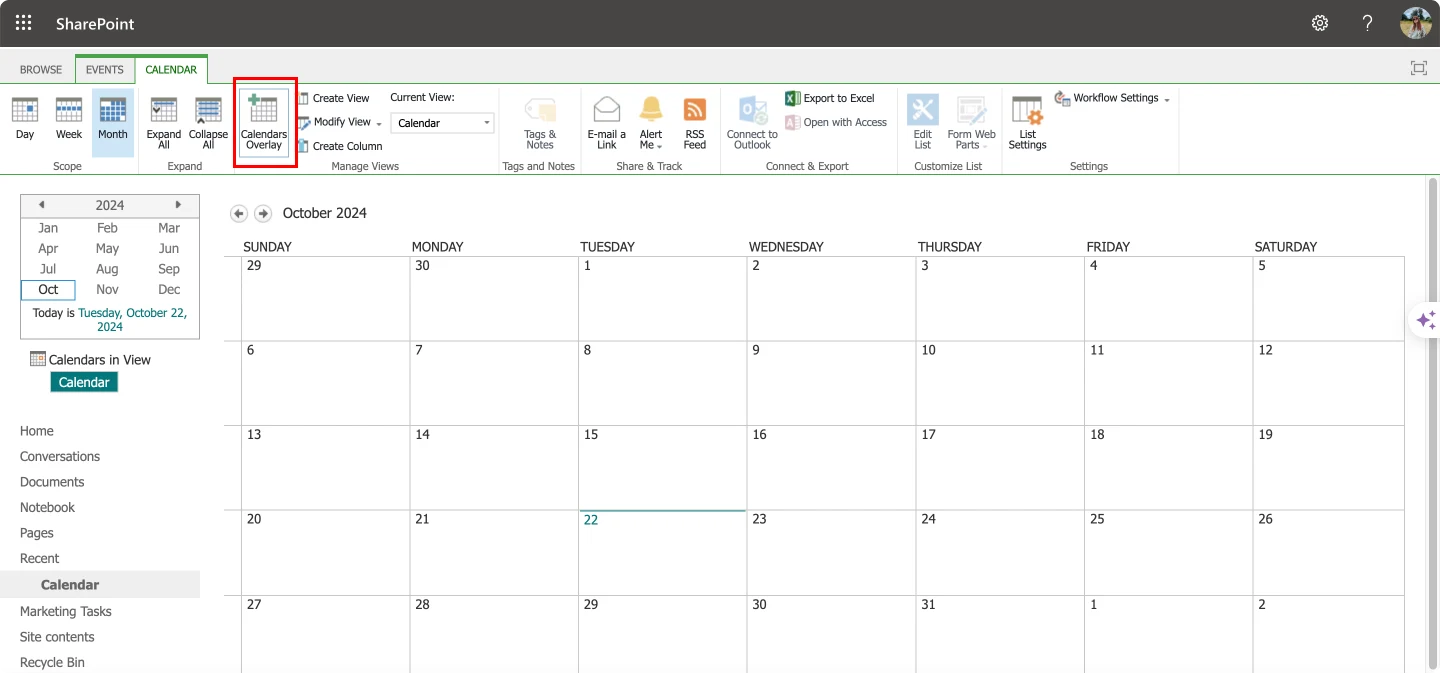Open RSS Feed
The height and width of the screenshot is (673, 1440).
(695, 124)
